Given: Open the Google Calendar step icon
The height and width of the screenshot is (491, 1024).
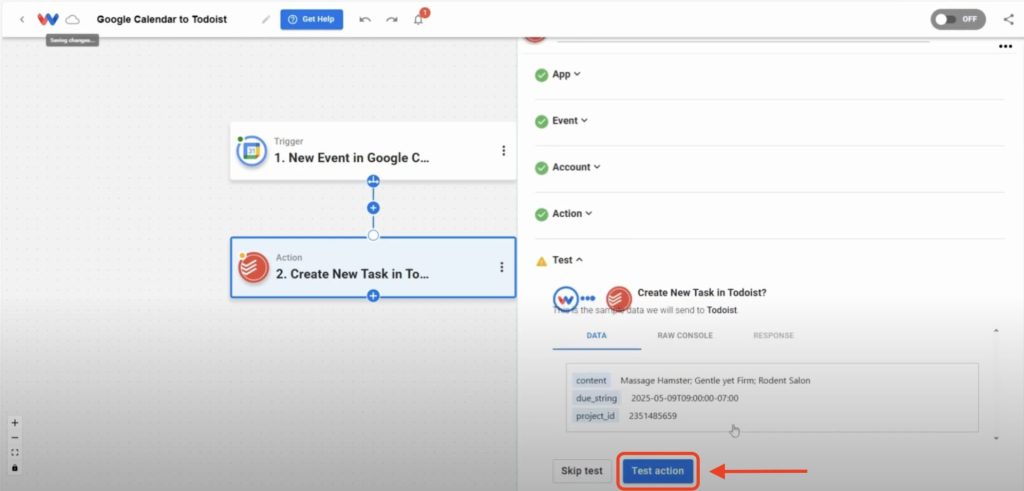Looking at the screenshot, I should tap(251, 151).
